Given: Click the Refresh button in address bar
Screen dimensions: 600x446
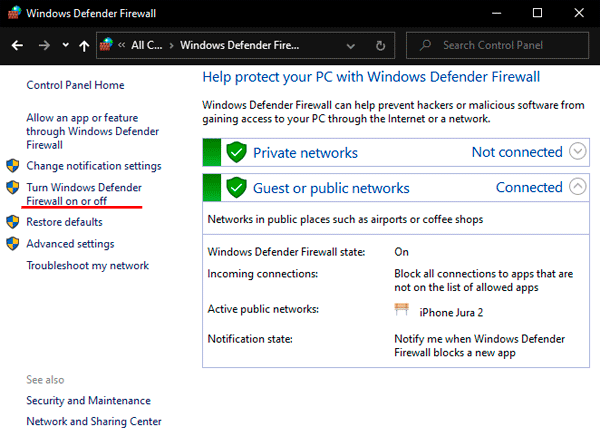Looking at the screenshot, I should click(x=380, y=46).
